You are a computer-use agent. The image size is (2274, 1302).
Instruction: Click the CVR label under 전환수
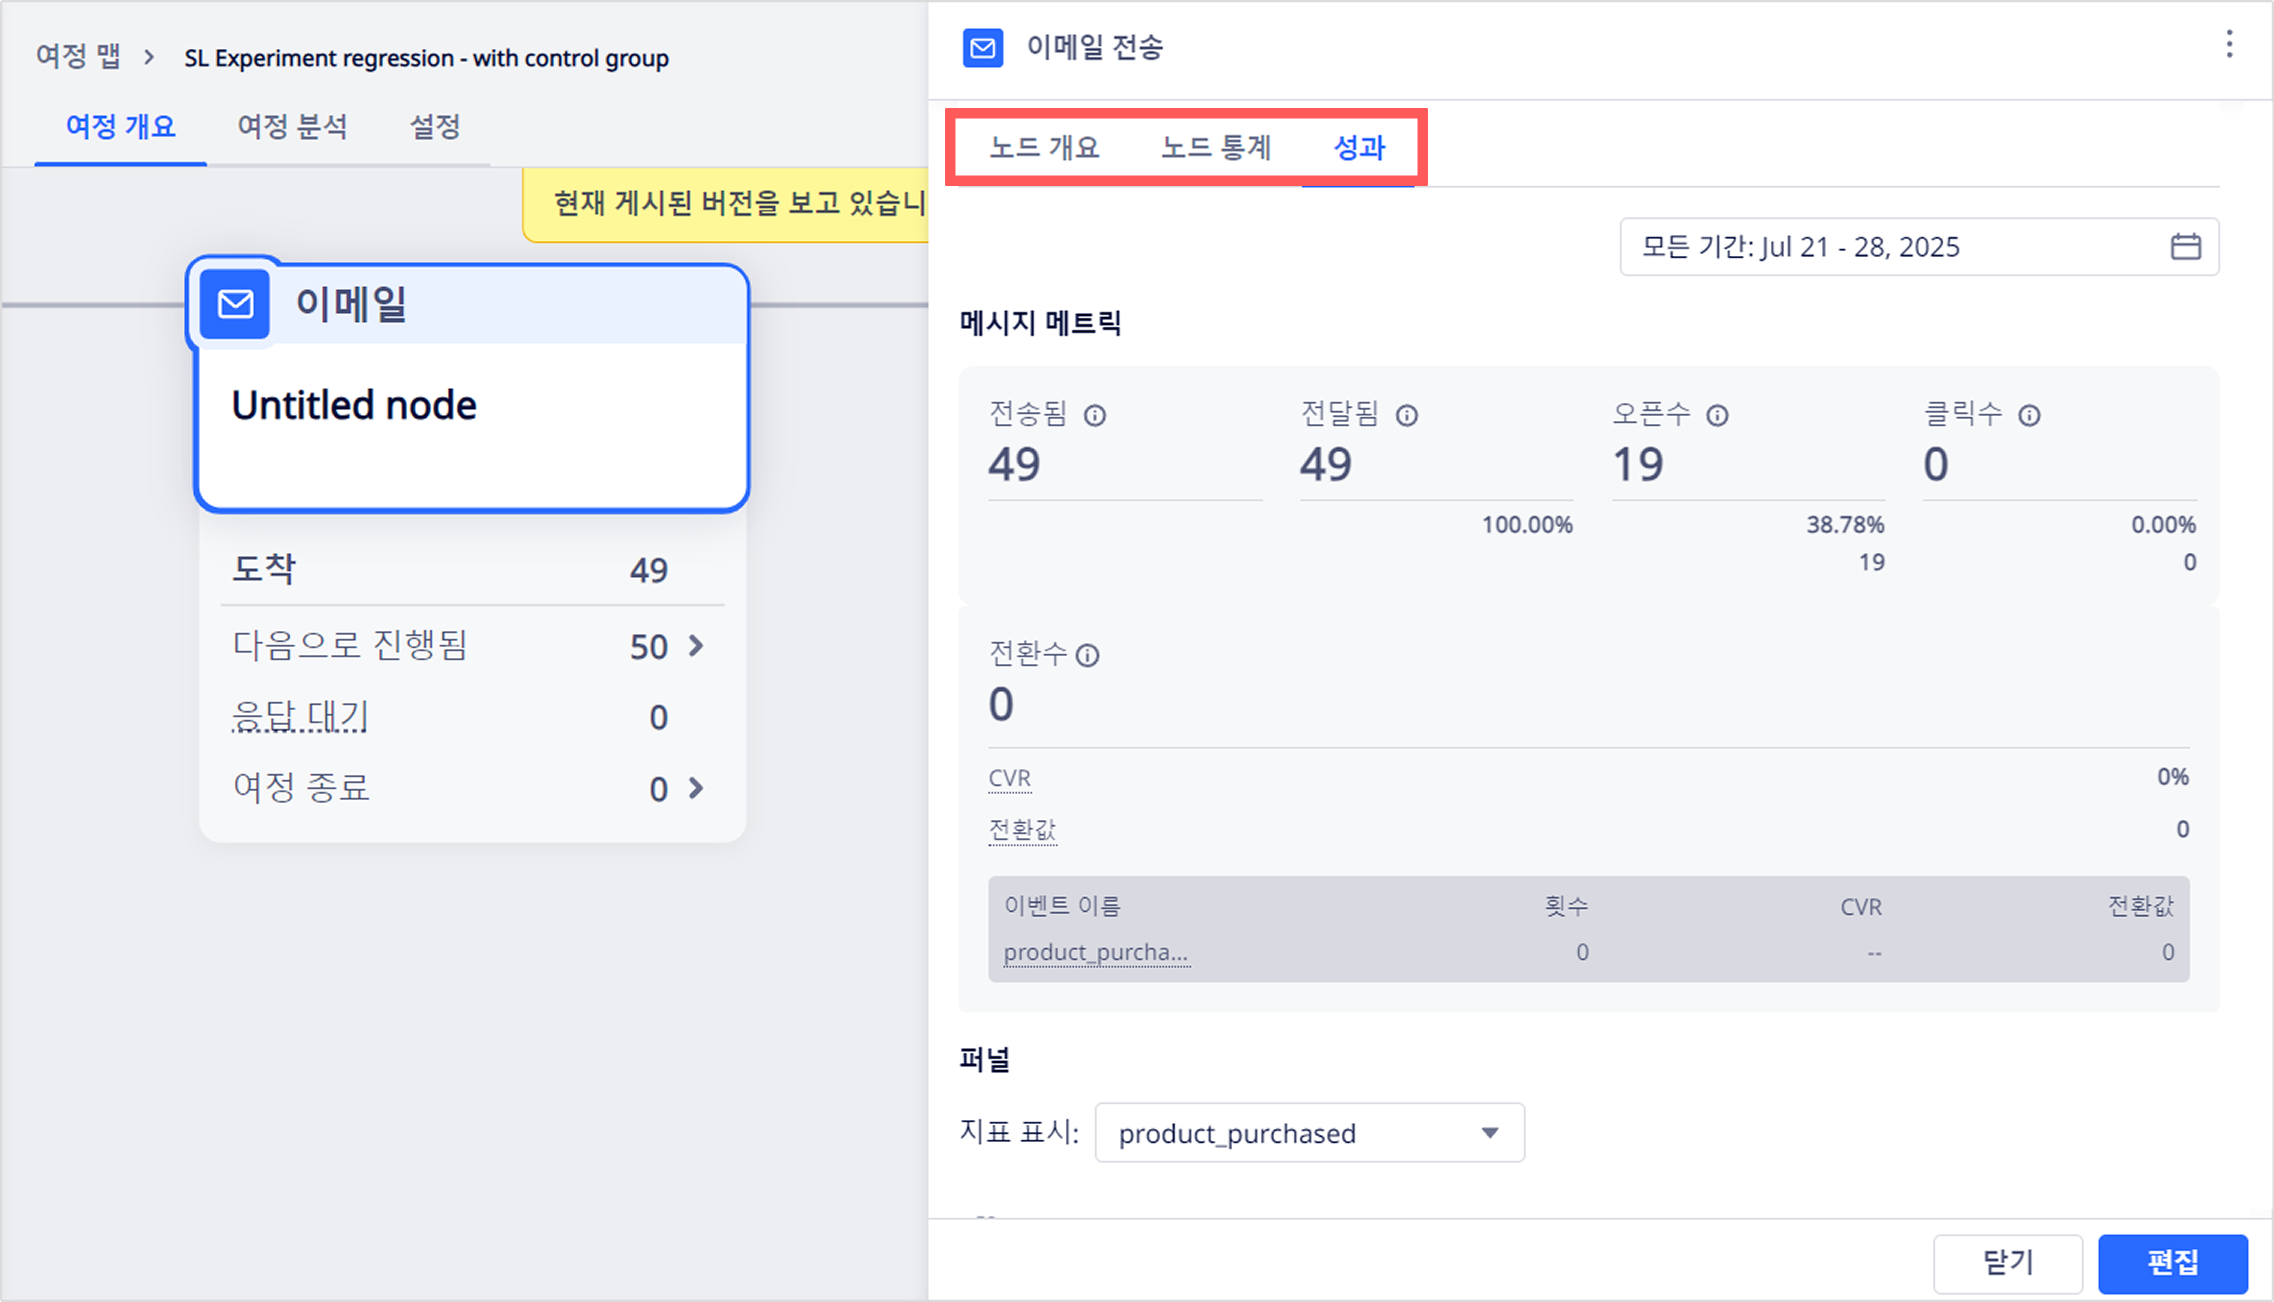pyautogui.click(x=1010, y=778)
